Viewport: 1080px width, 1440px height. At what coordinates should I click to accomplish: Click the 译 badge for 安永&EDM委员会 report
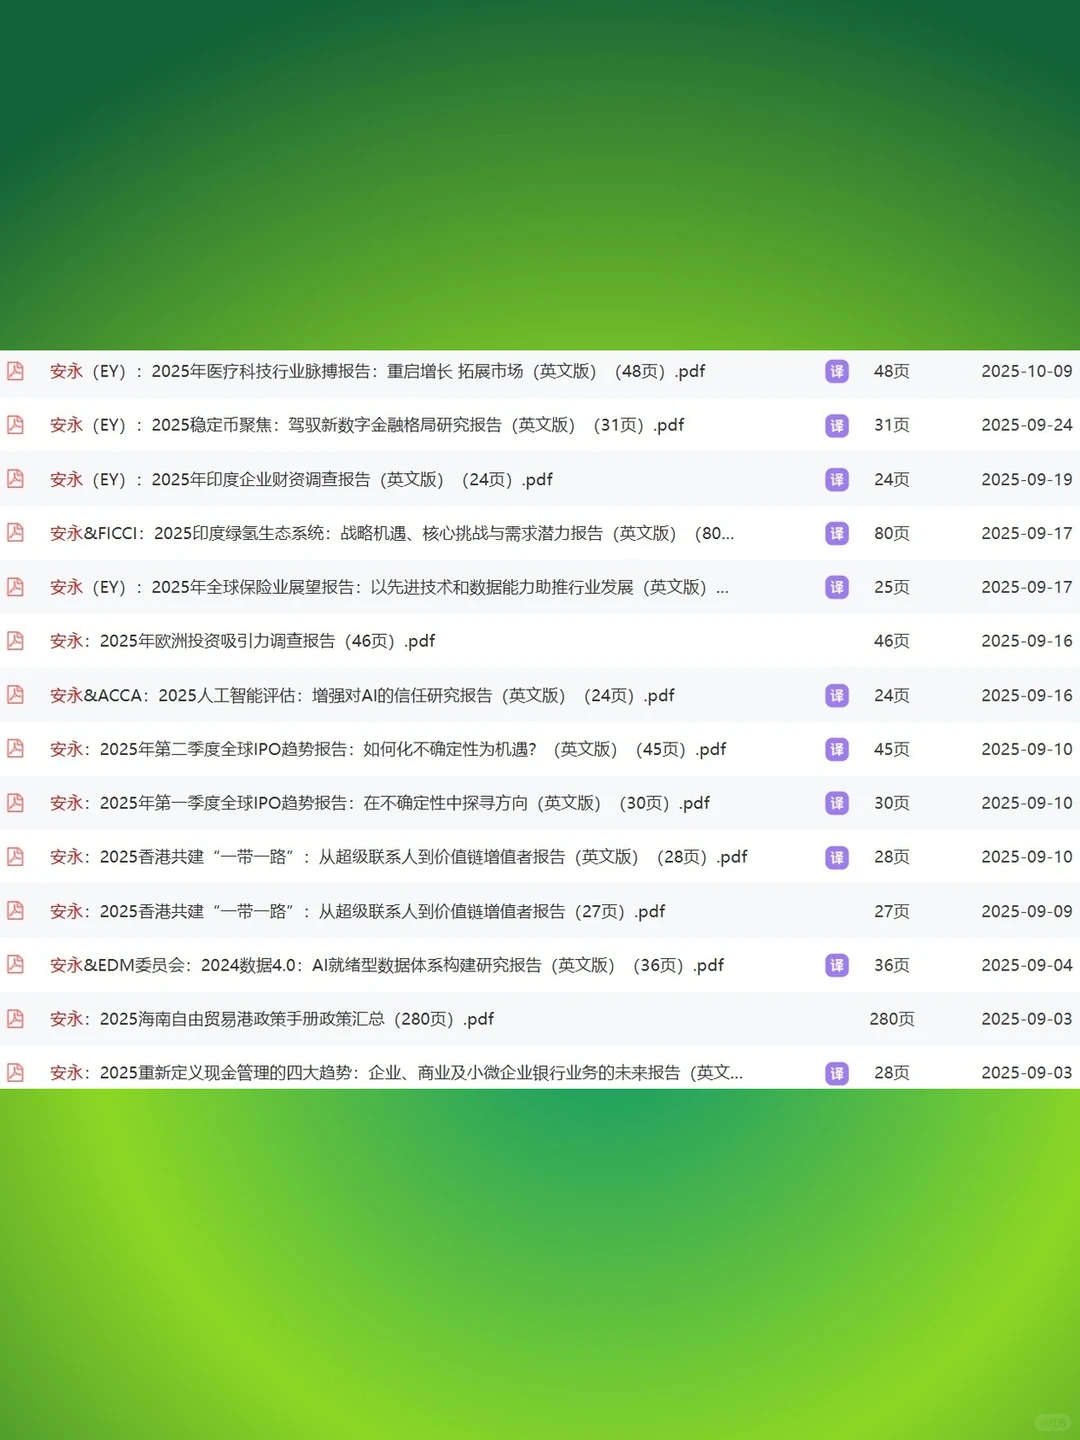(837, 965)
